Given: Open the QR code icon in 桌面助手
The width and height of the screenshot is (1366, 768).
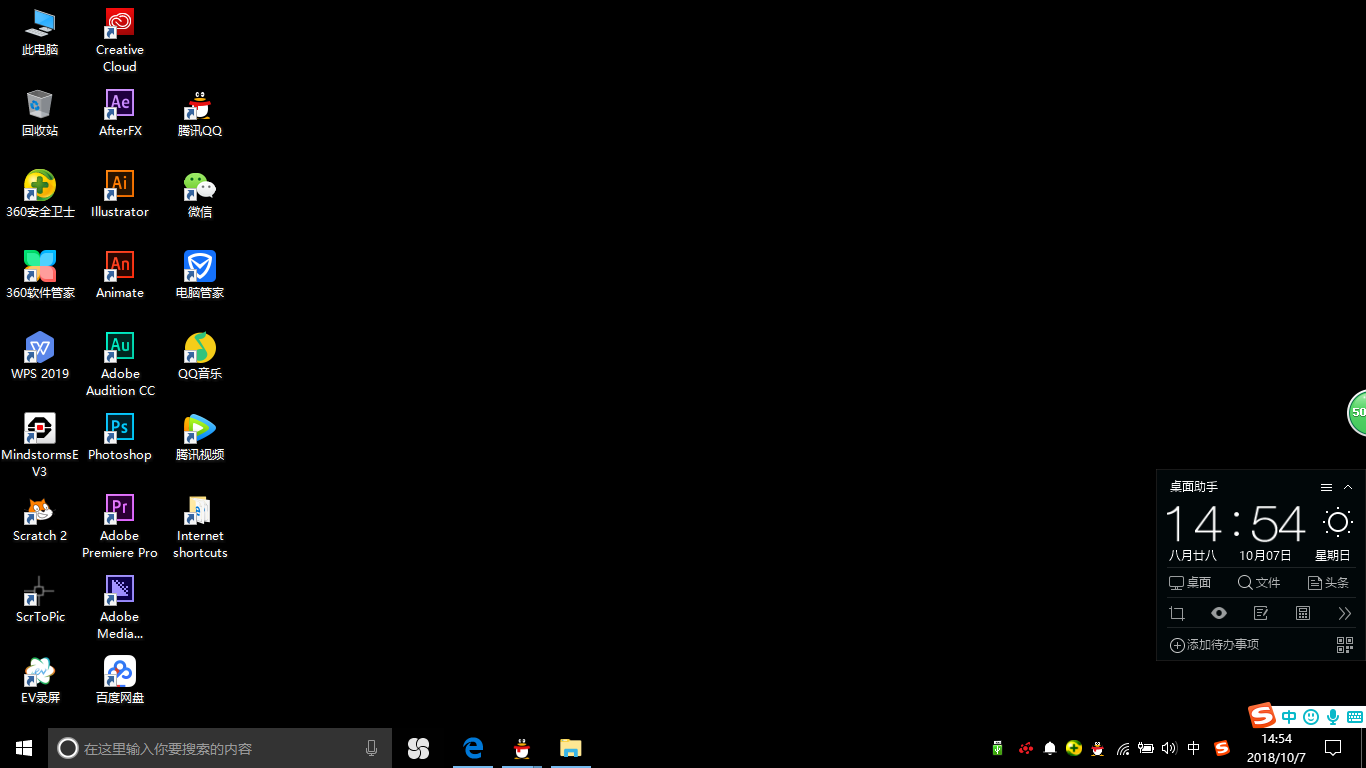Looking at the screenshot, I should tap(1345, 645).
